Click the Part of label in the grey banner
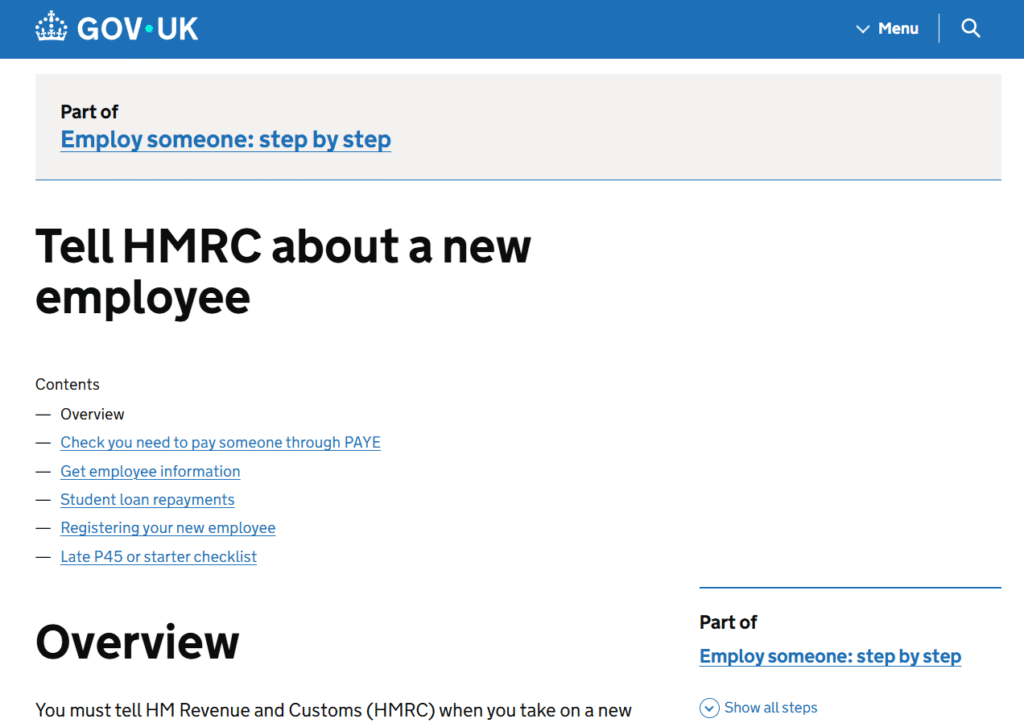 tap(89, 112)
